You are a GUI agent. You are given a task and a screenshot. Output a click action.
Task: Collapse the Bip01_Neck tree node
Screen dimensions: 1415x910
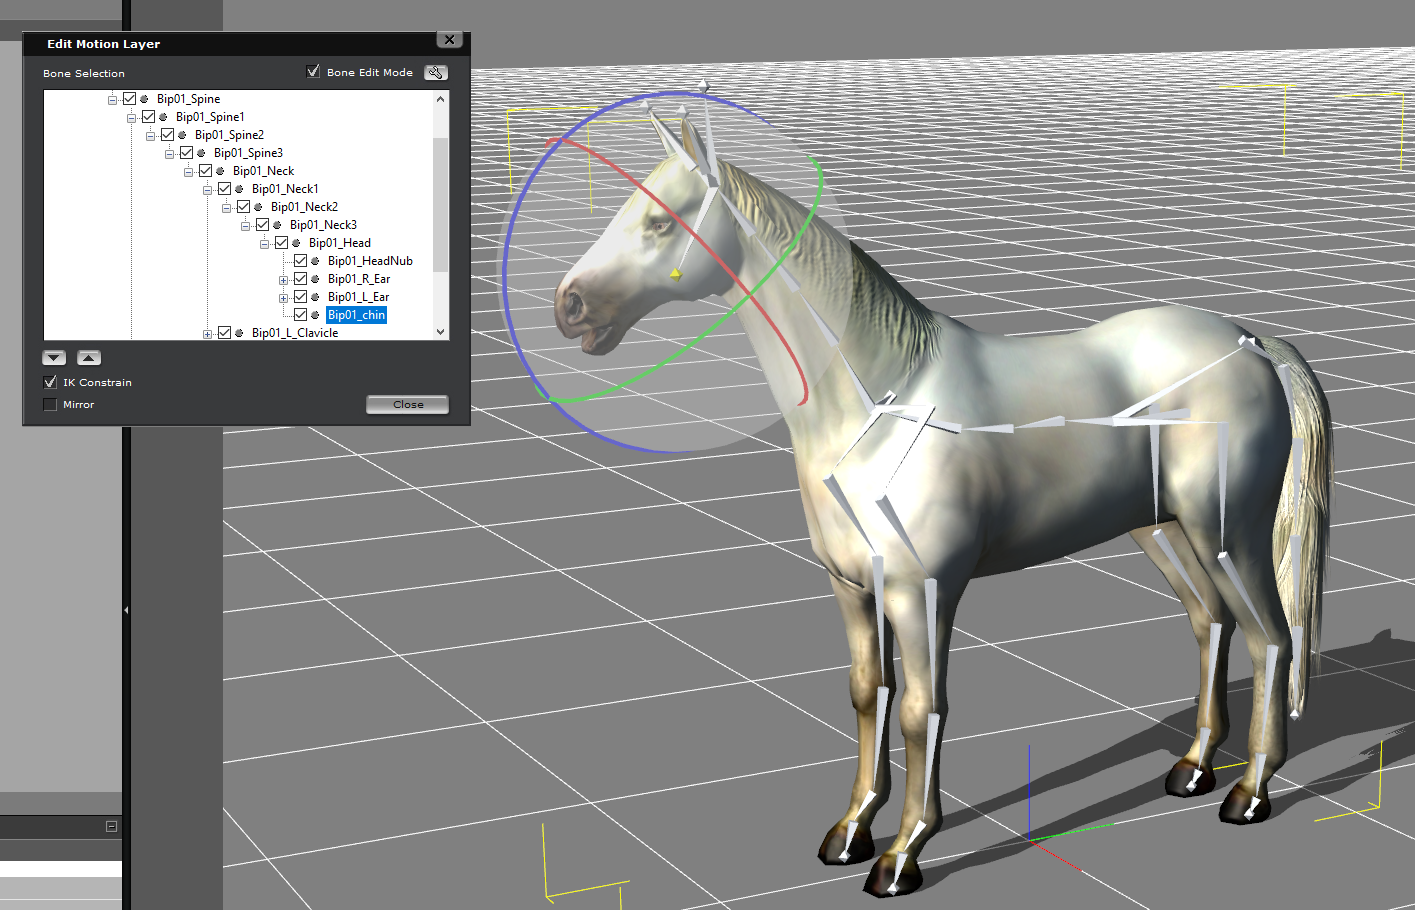(188, 172)
